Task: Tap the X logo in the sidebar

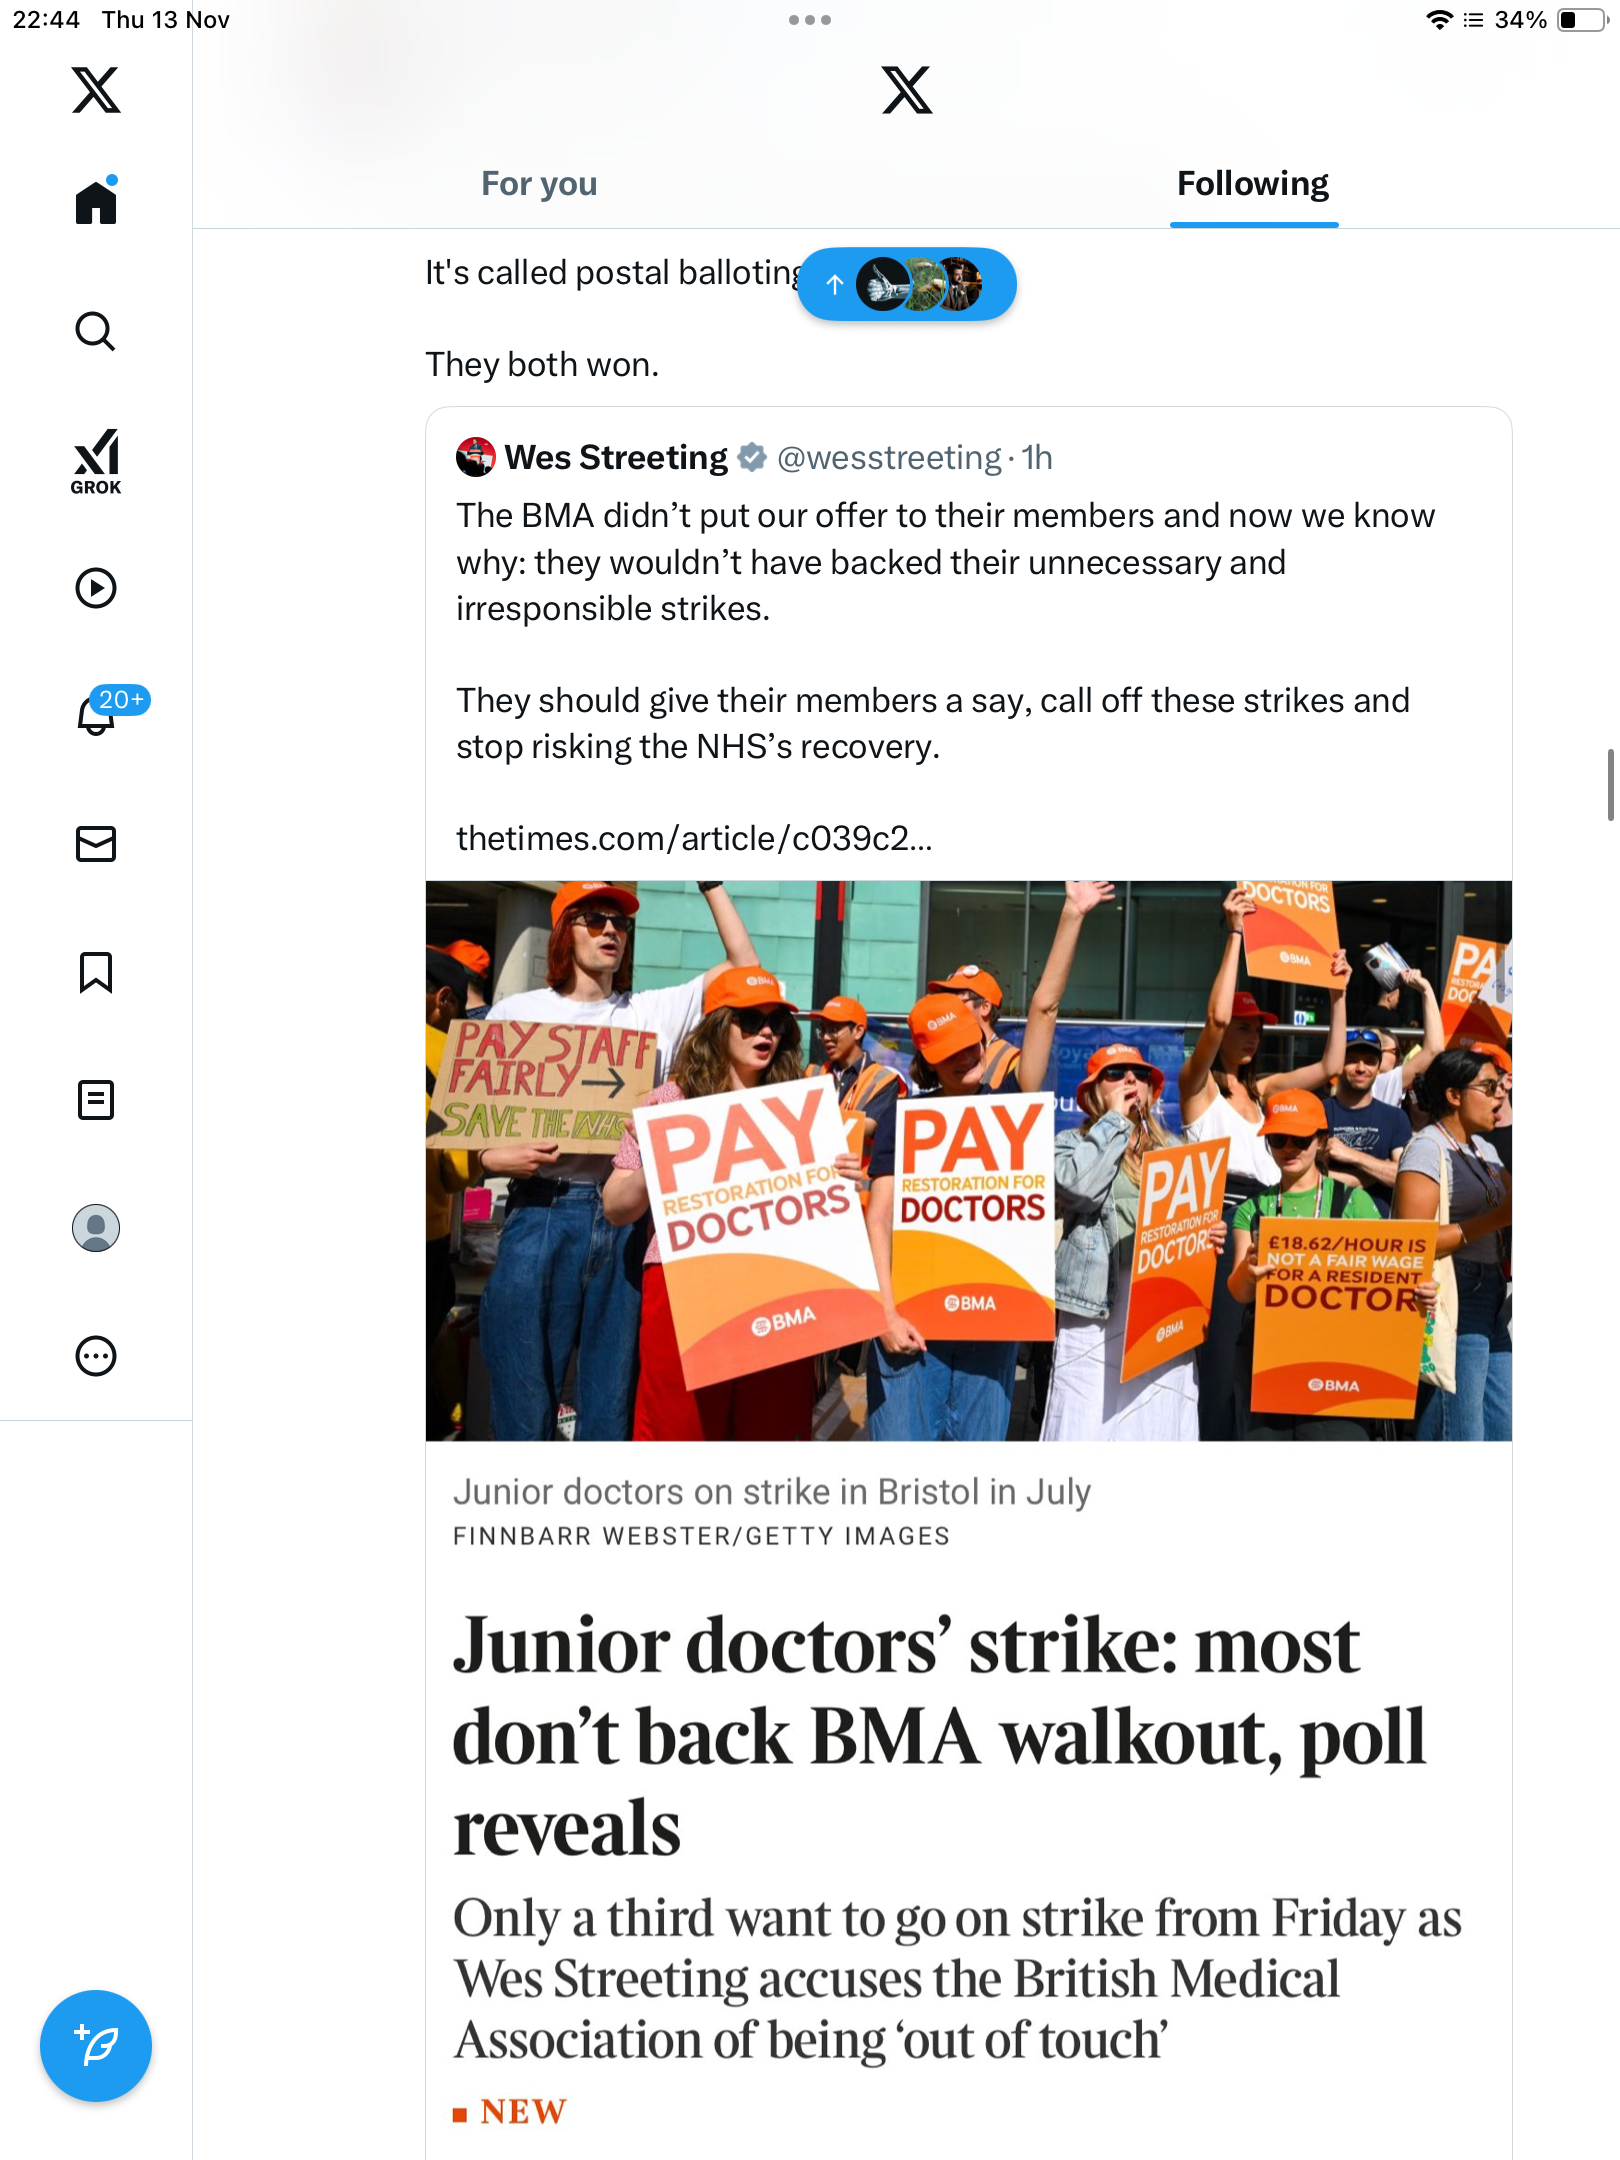Action: (96, 90)
